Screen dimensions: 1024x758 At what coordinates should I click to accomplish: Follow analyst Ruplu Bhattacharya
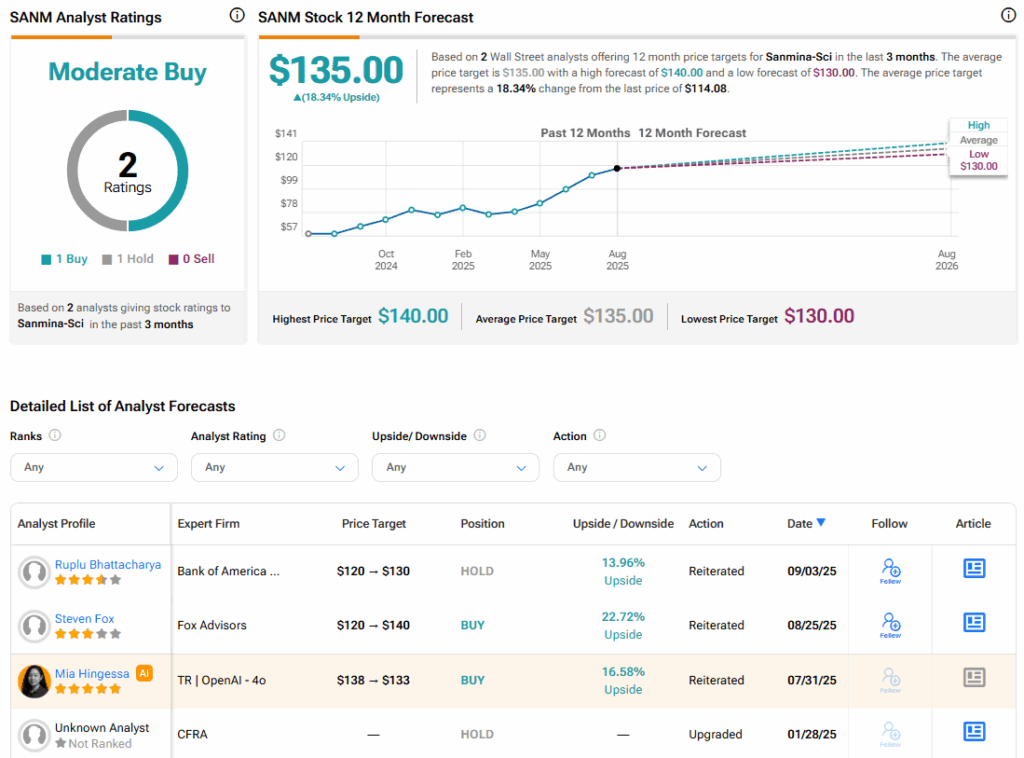(890, 571)
